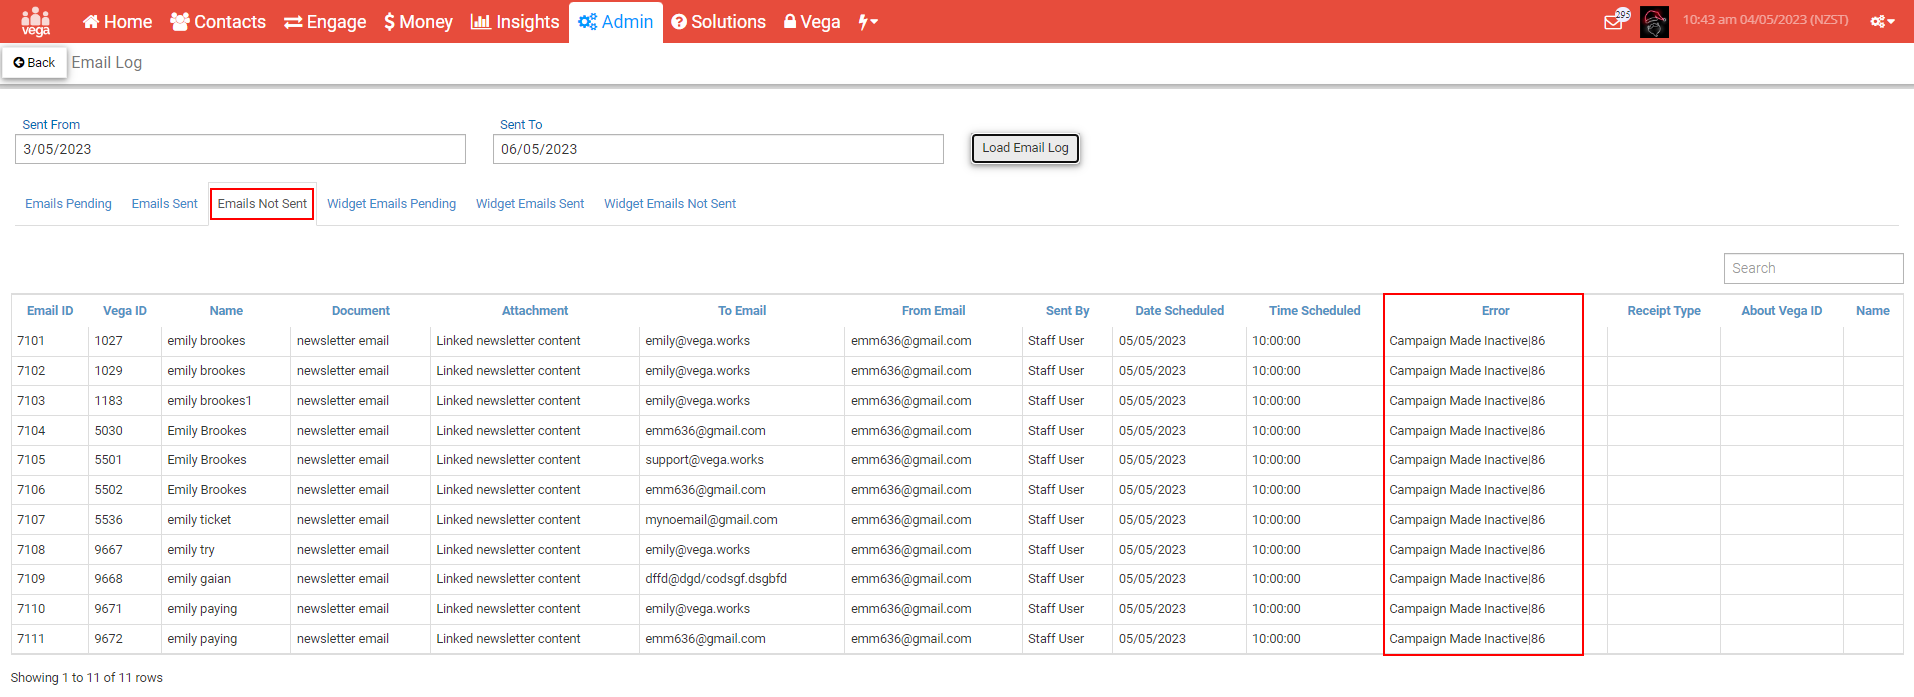Screen dimensions: 1914x697
Task: Sort by the Receipt Type column
Action: click(x=1664, y=311)
